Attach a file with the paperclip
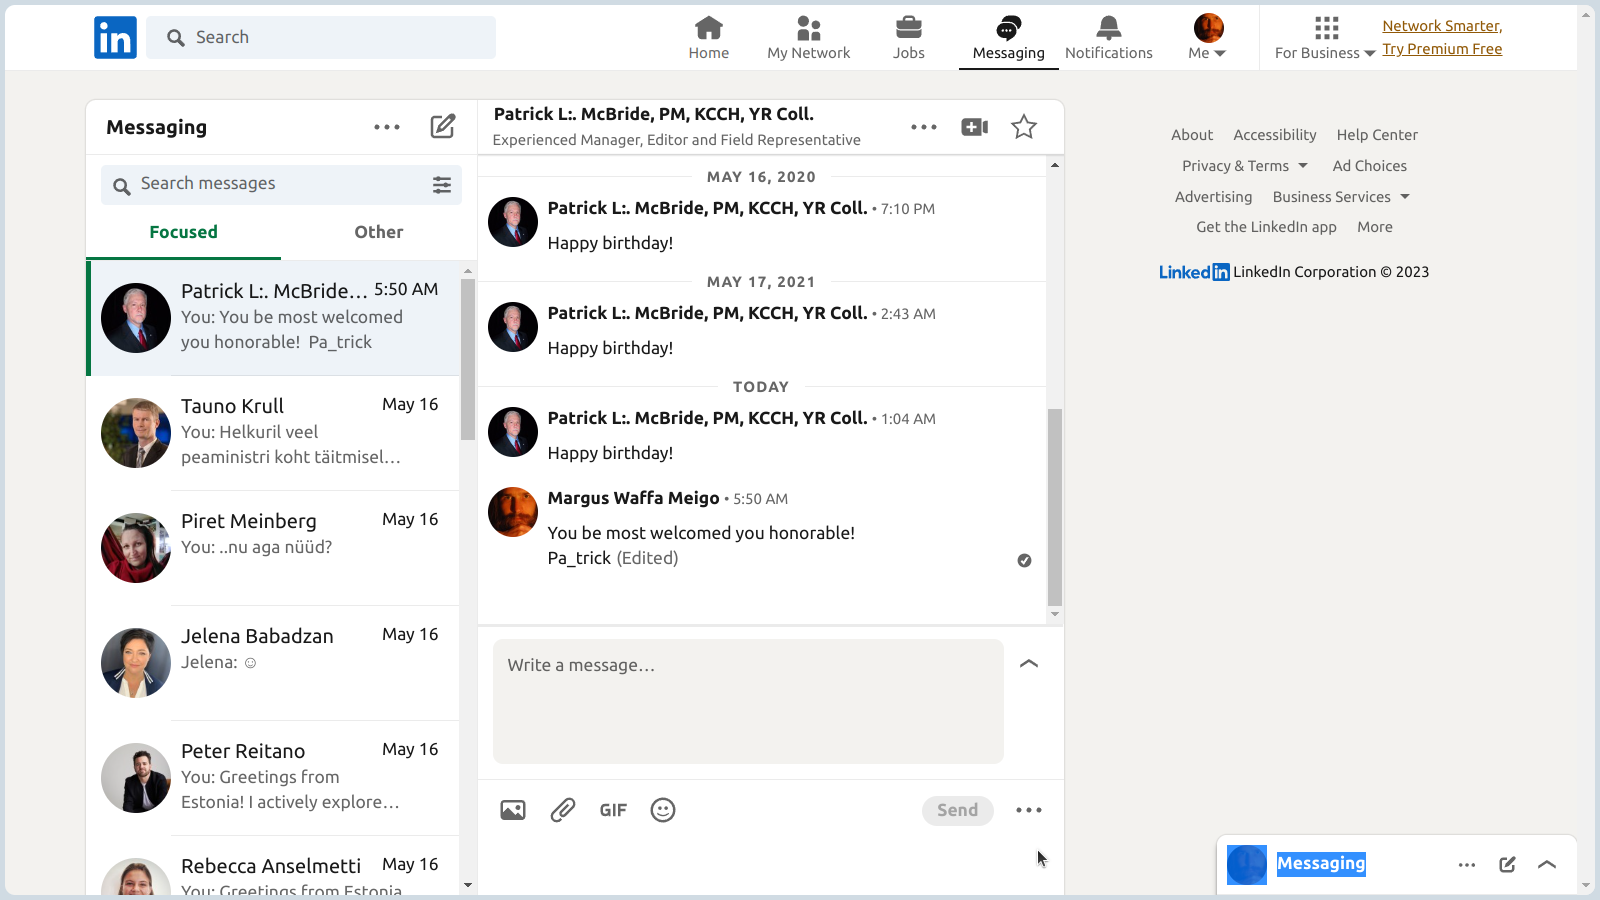 tap(563, 810)
